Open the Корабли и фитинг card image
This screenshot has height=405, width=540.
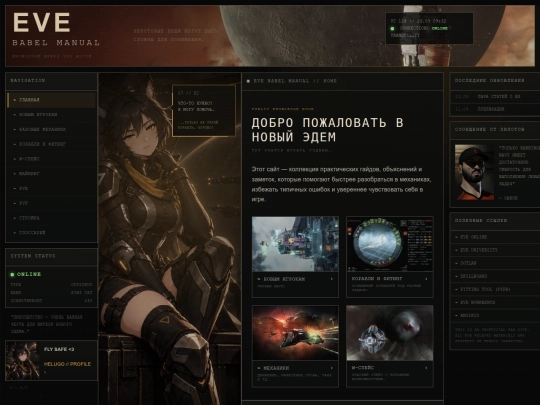pyautogui.click(x=390, y=244)
